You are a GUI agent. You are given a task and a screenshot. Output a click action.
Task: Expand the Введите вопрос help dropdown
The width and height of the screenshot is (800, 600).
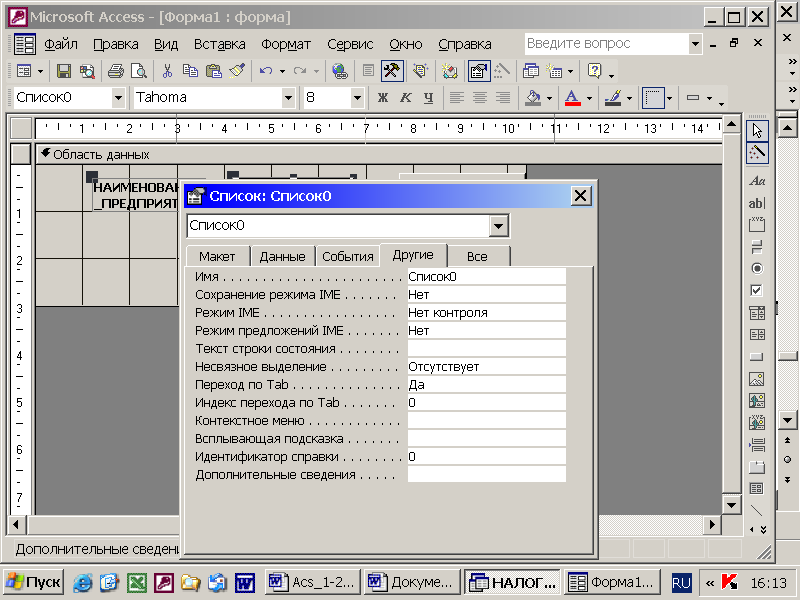coord(695,44)
